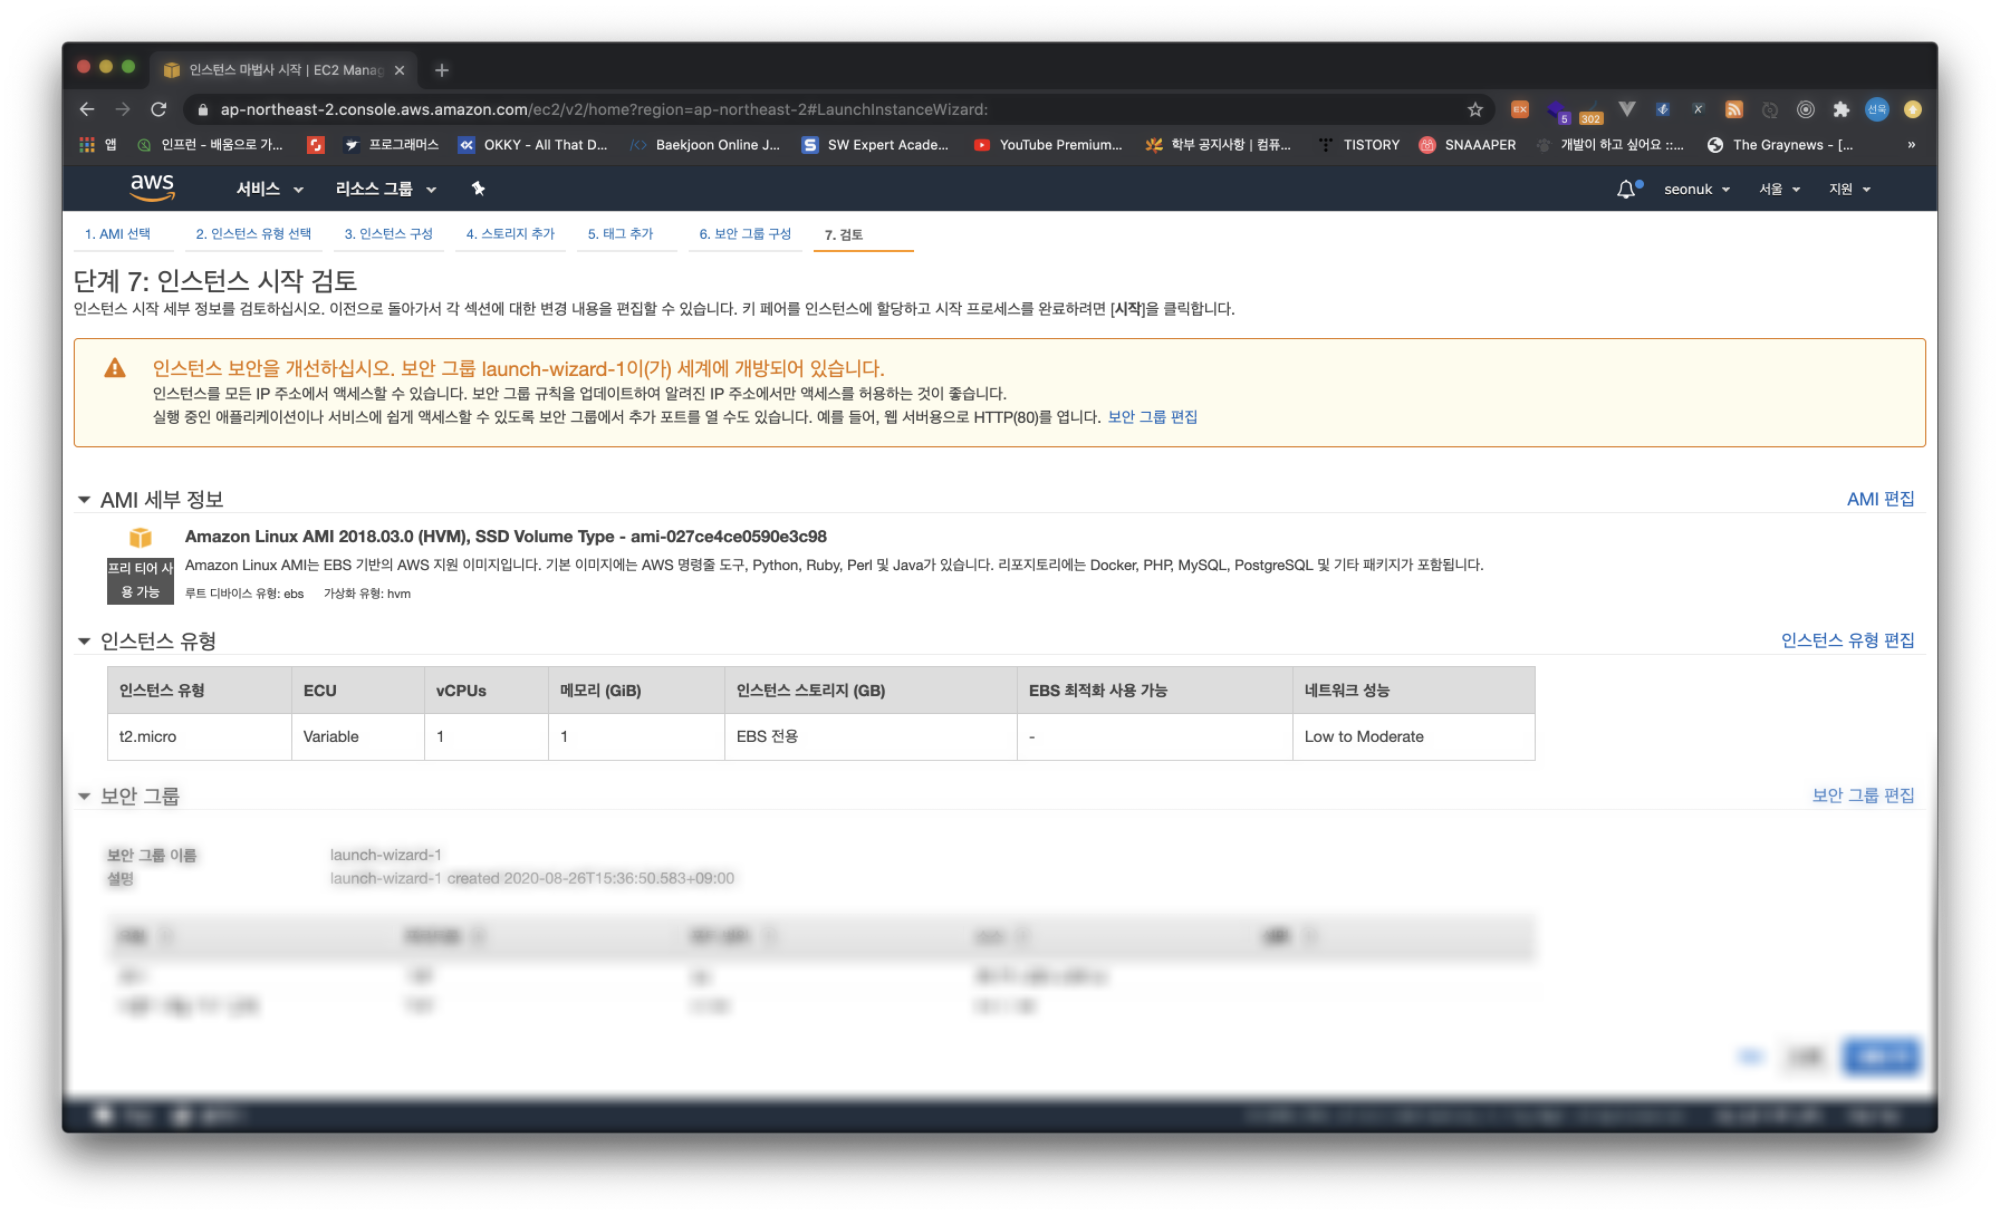This screenshot has width=2000, height=1215.
Task: Open the 서비스 dropdown menu
Action: 269,189
